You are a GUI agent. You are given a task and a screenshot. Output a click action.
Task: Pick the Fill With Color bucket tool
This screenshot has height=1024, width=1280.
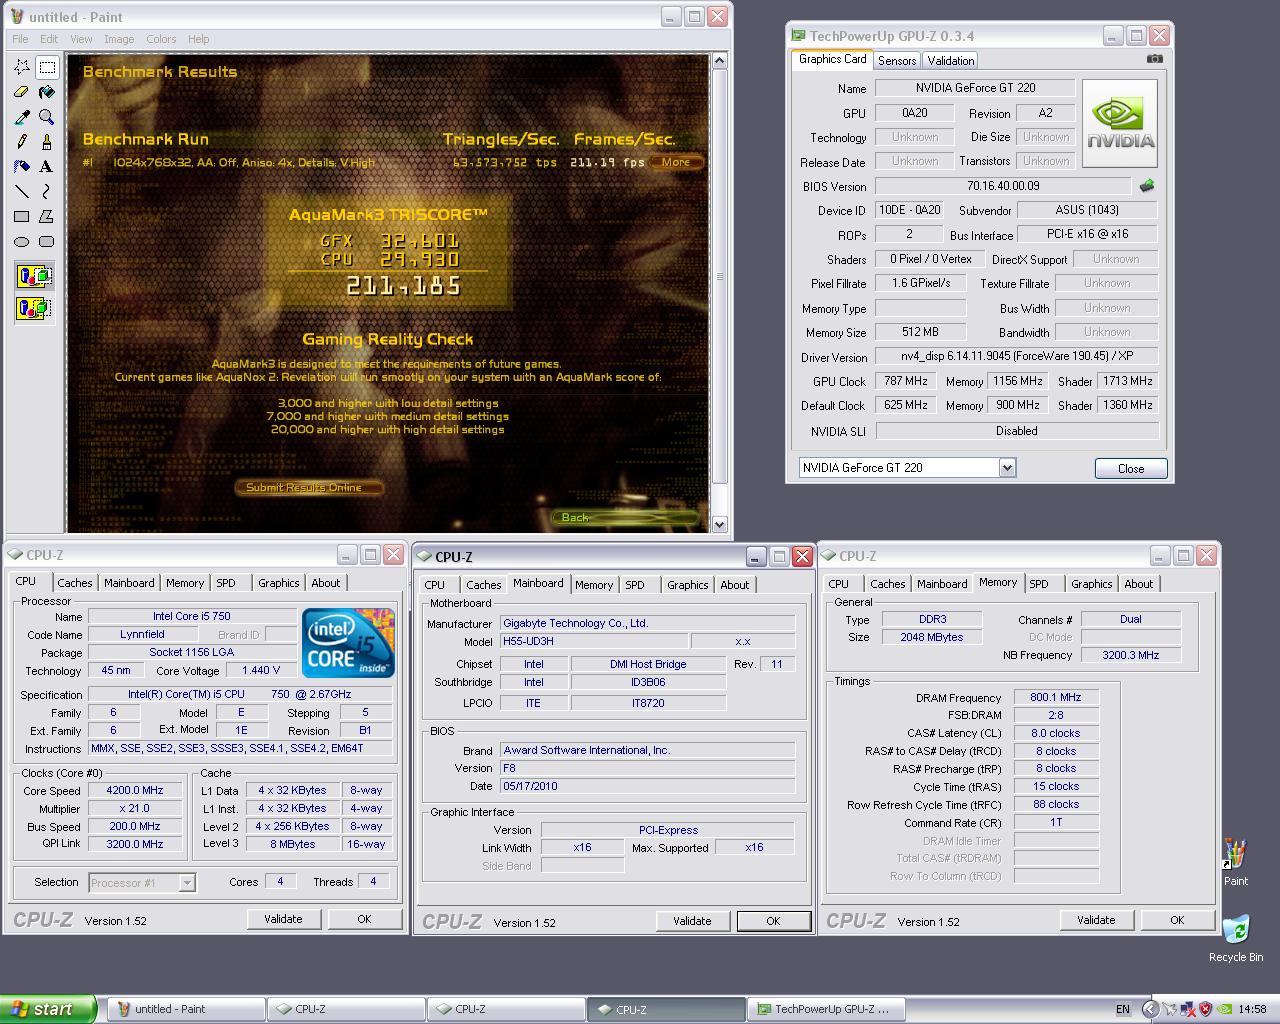(x=47, y=92)
